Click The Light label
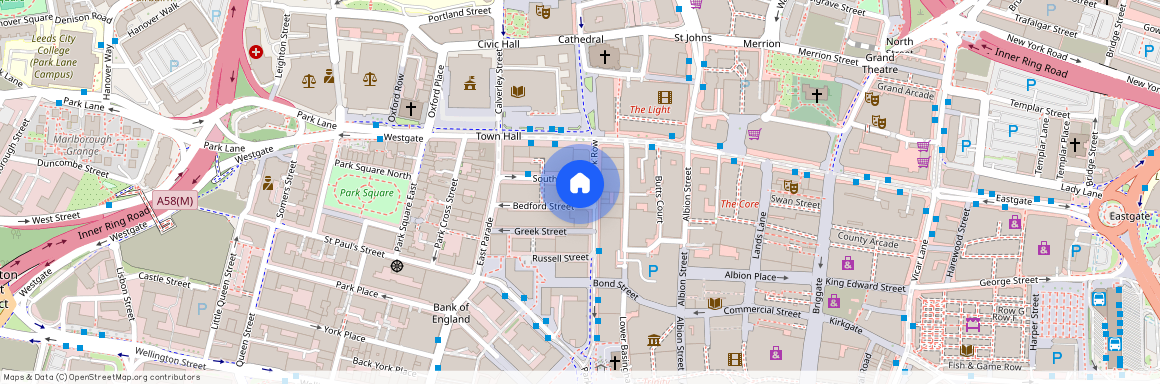The height and width of the screenshot is (384, 1160). point(650,110)
